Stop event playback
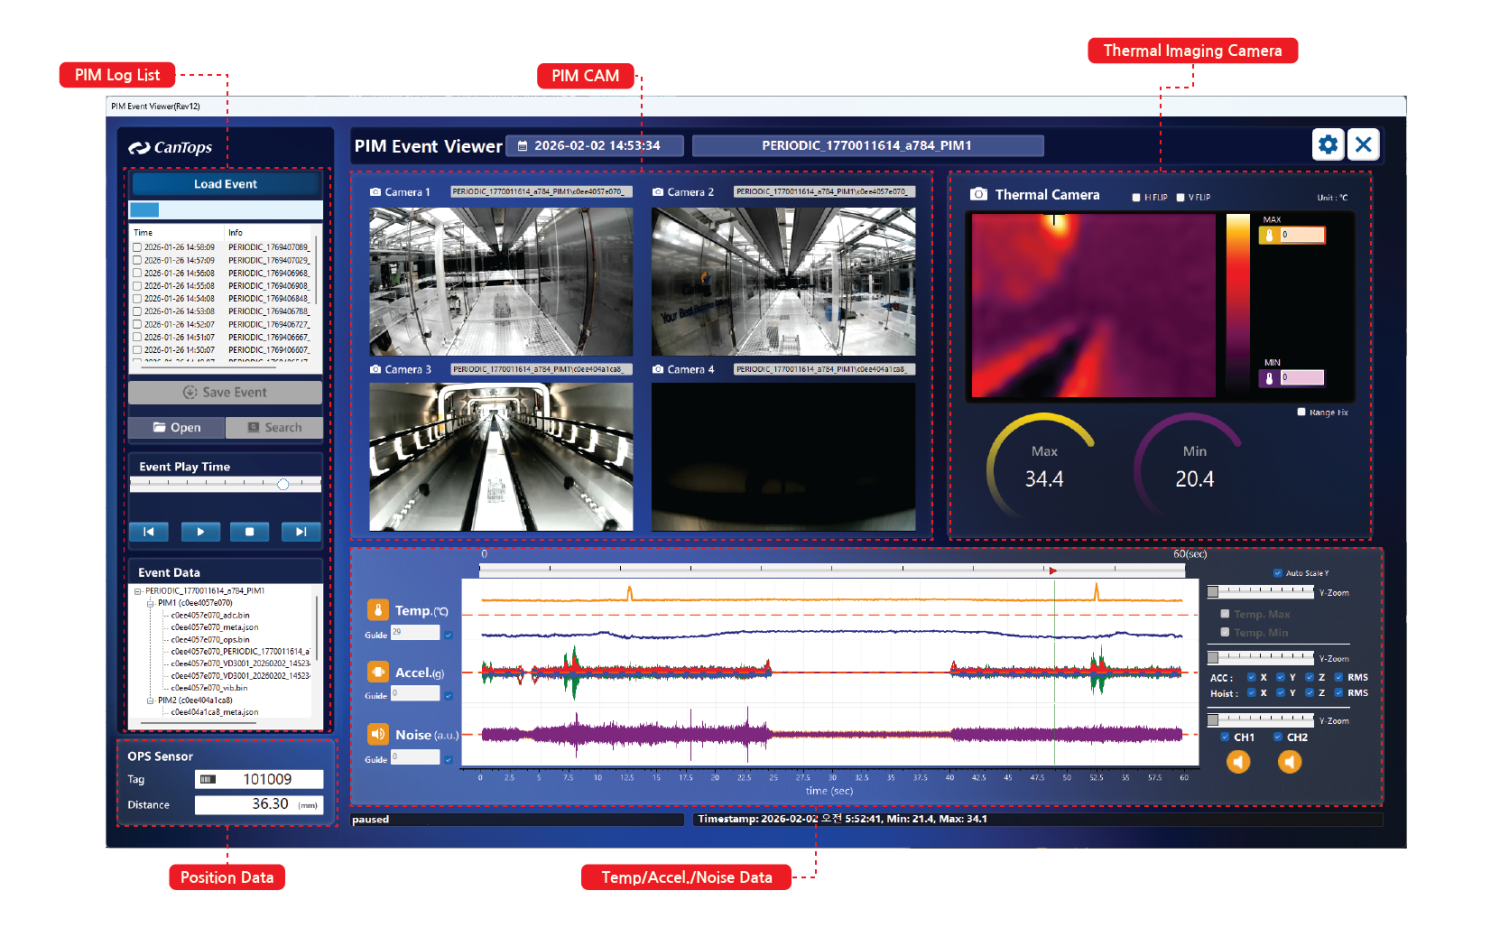 point(250,532)
